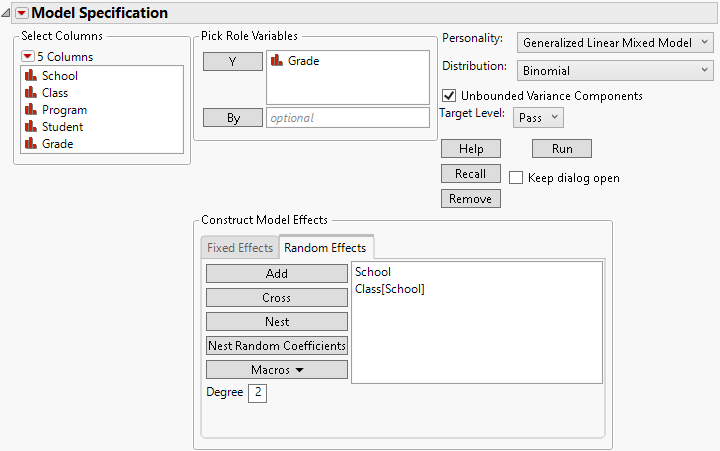This screenshot has width=720, height=451.
Task: Switch to the Fixed Effects tab
Action: pyautogui.click(x=239, y=248)
